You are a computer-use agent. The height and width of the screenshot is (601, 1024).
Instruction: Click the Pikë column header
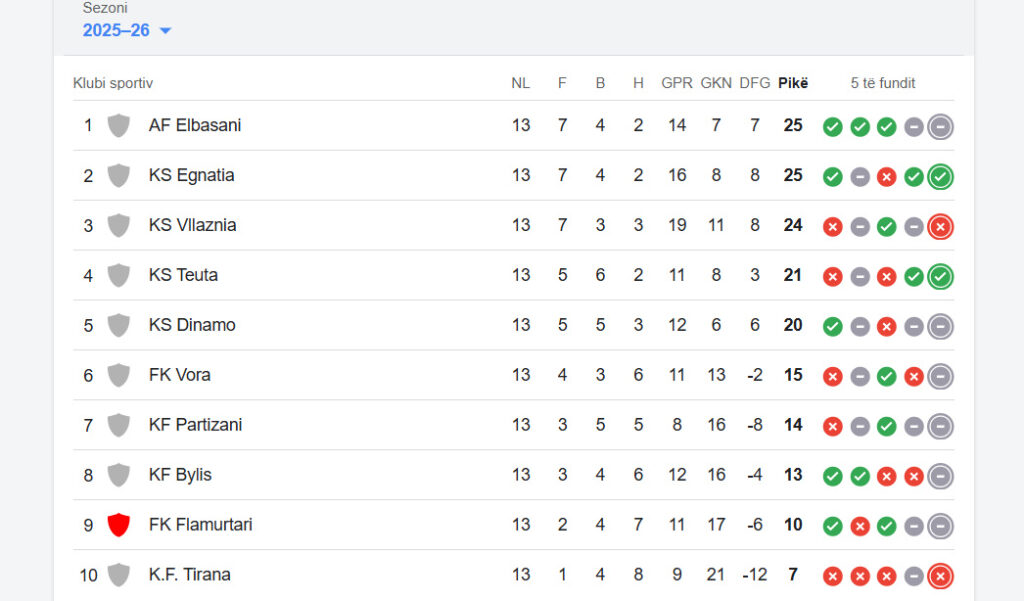(793, 83)
